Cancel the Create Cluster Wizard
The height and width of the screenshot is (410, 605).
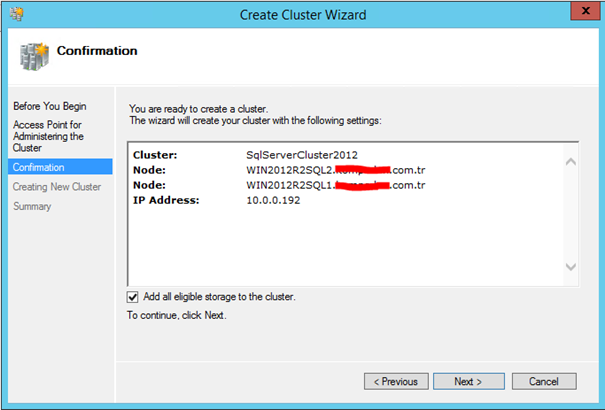[x=544, y=381]
